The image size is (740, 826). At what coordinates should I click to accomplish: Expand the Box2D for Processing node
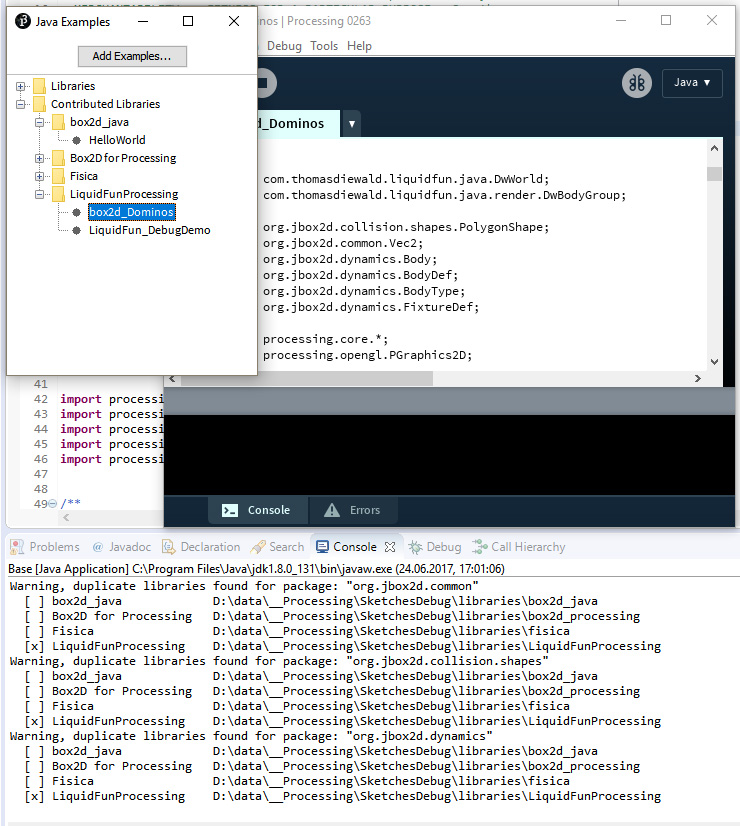(x=39, y=158)
